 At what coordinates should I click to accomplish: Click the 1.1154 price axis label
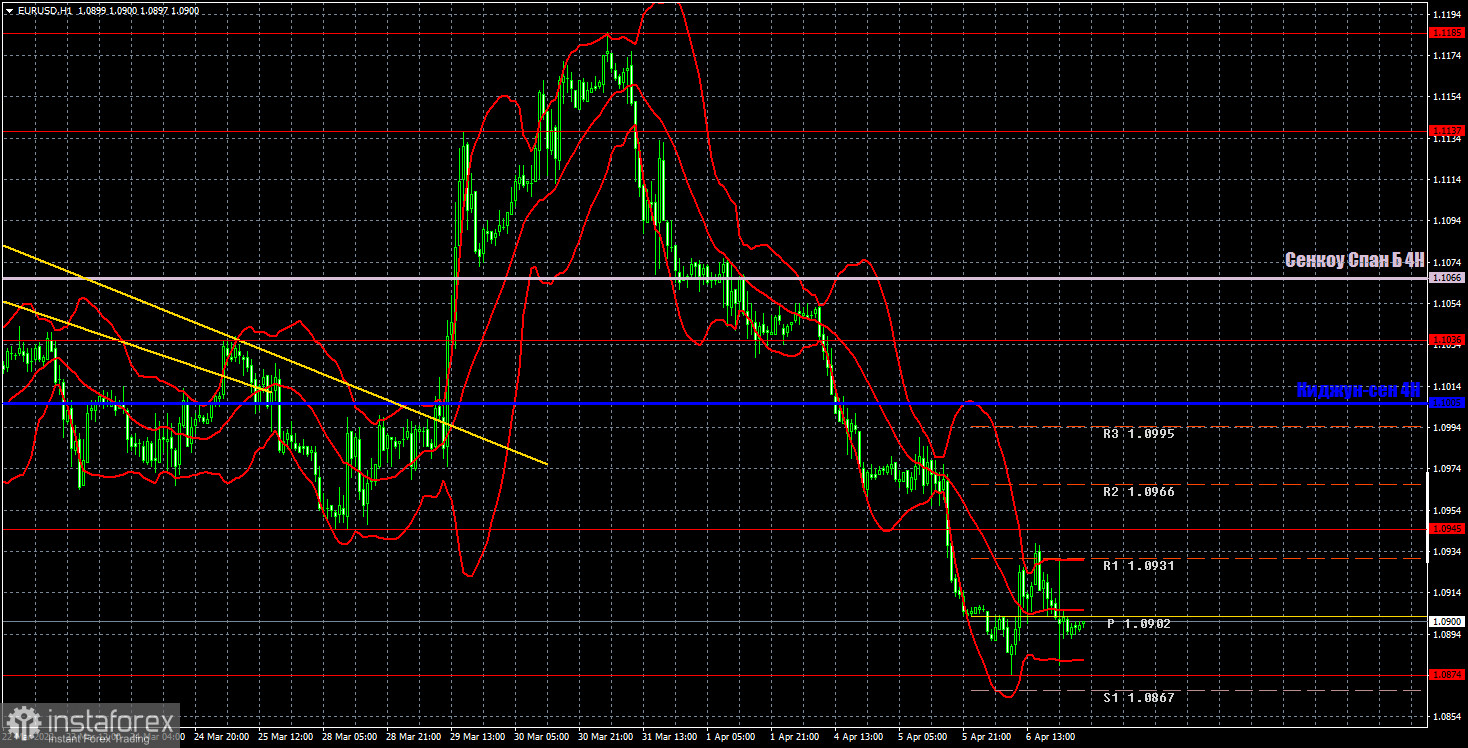(x=1447, y=96)
